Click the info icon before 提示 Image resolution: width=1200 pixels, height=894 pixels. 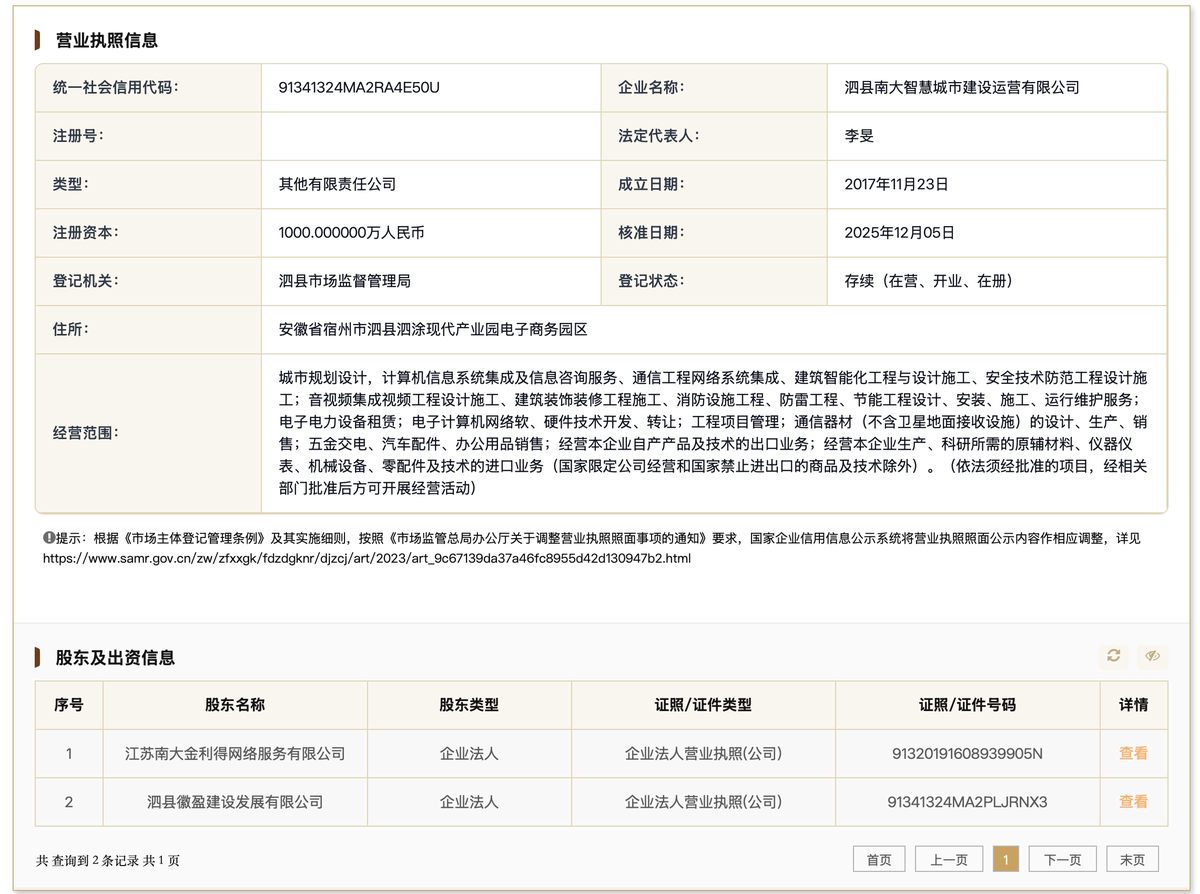point(48,538)
